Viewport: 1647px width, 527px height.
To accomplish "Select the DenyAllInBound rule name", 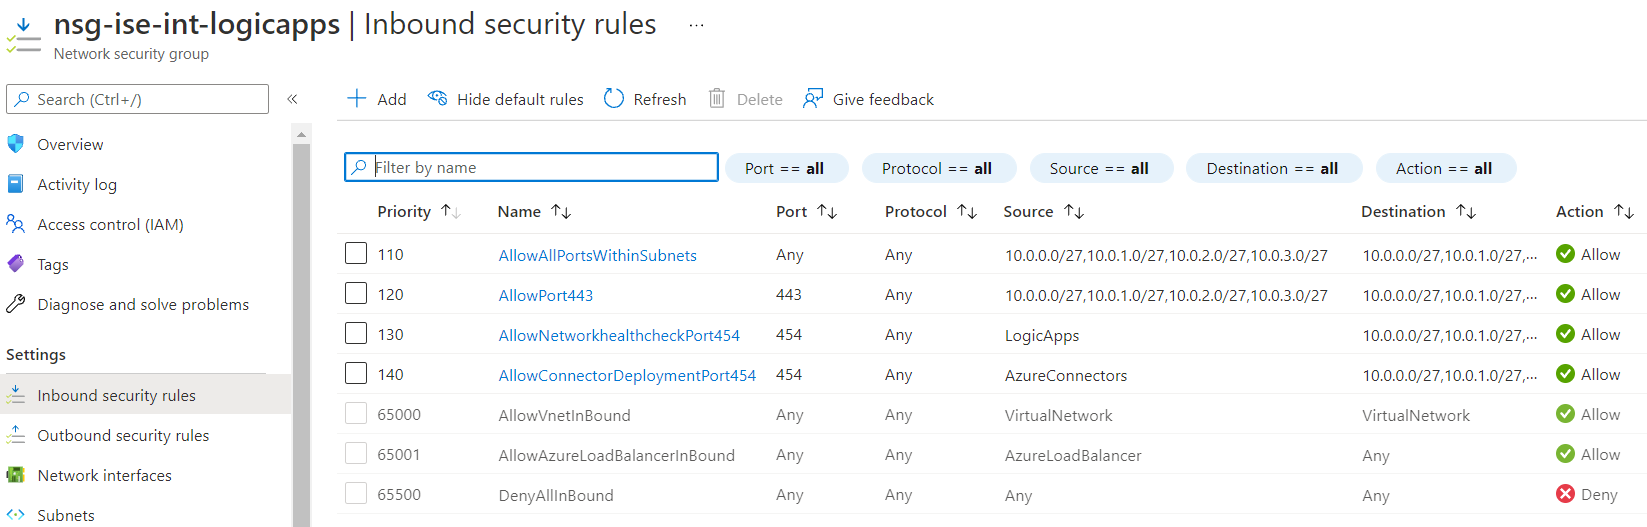I will 556,495.
